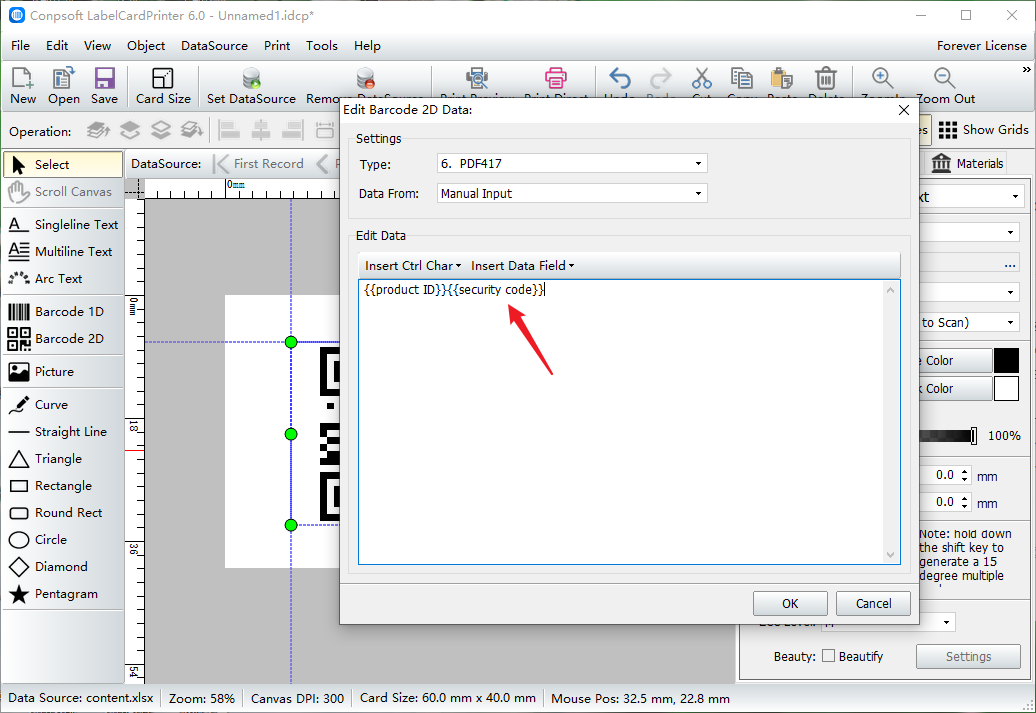1036x713 pixels.
Task: Select the Curve drawing tool
Action: click(x=63, y=404)
